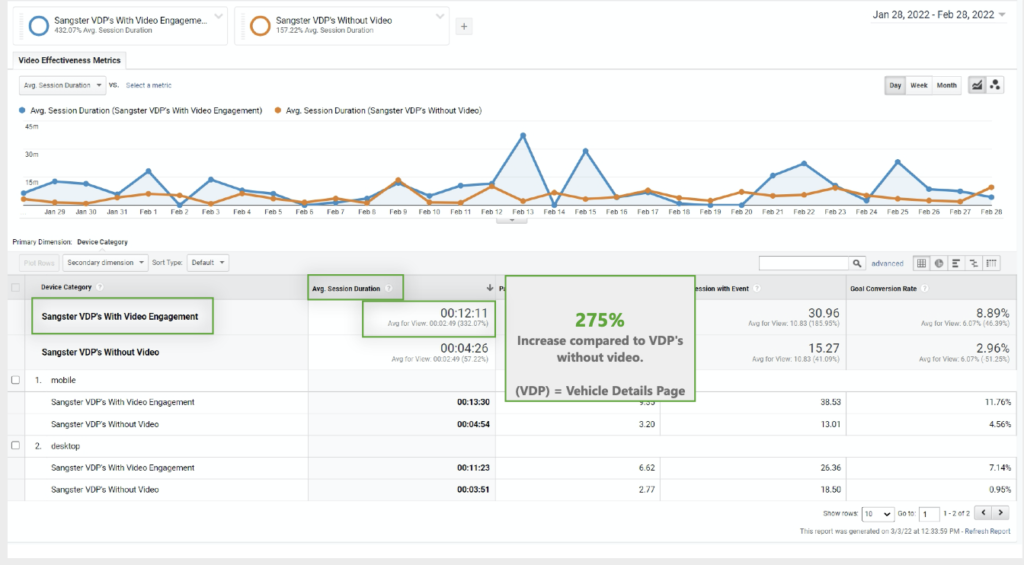
Task: Click blue legend label for With Video Engagement
Action: tap(146, 110)
